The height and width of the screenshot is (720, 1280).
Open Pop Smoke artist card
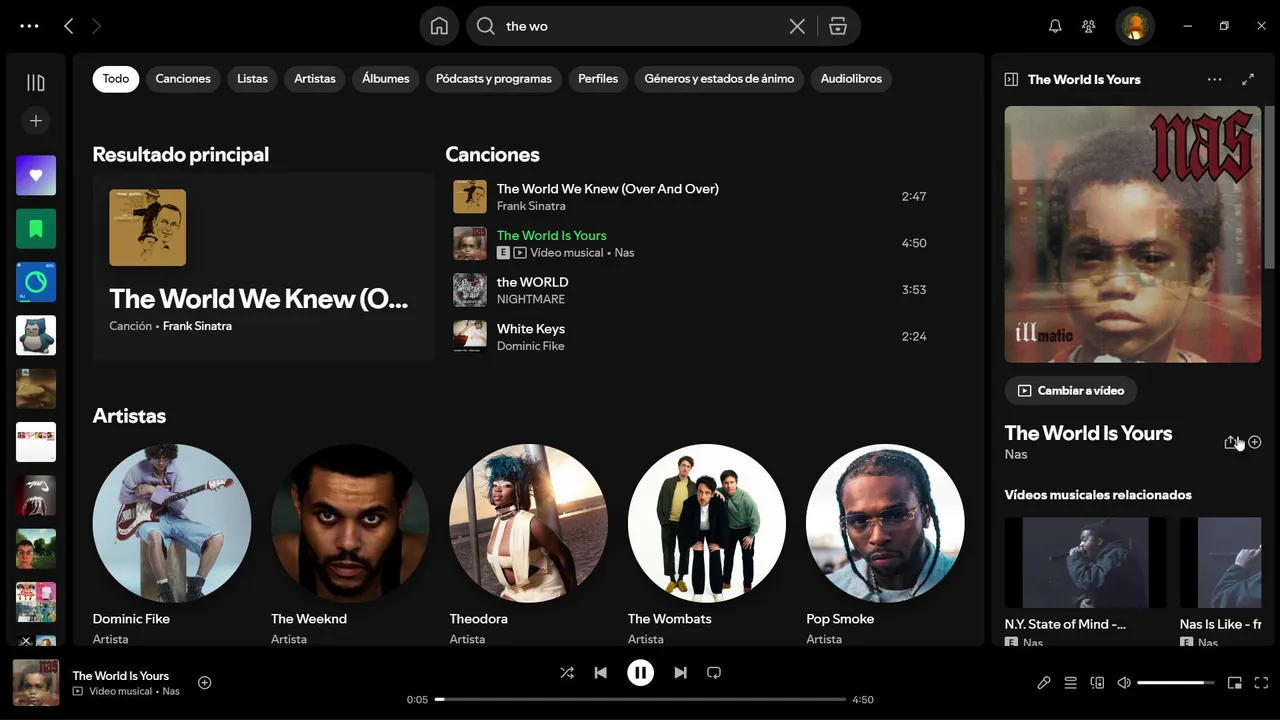coord(885,545)
